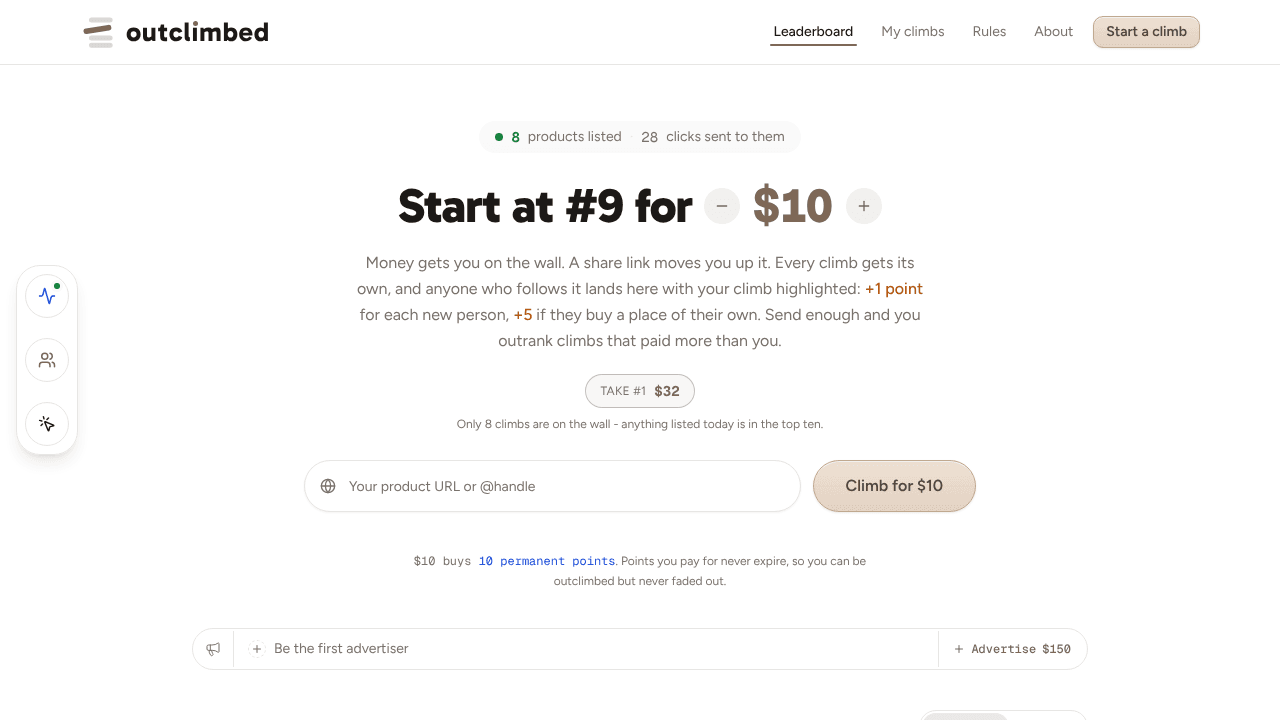This screenshot has width=1280, height=720.
Task: Click the Climb for $10 button
Action: [894, 486]
